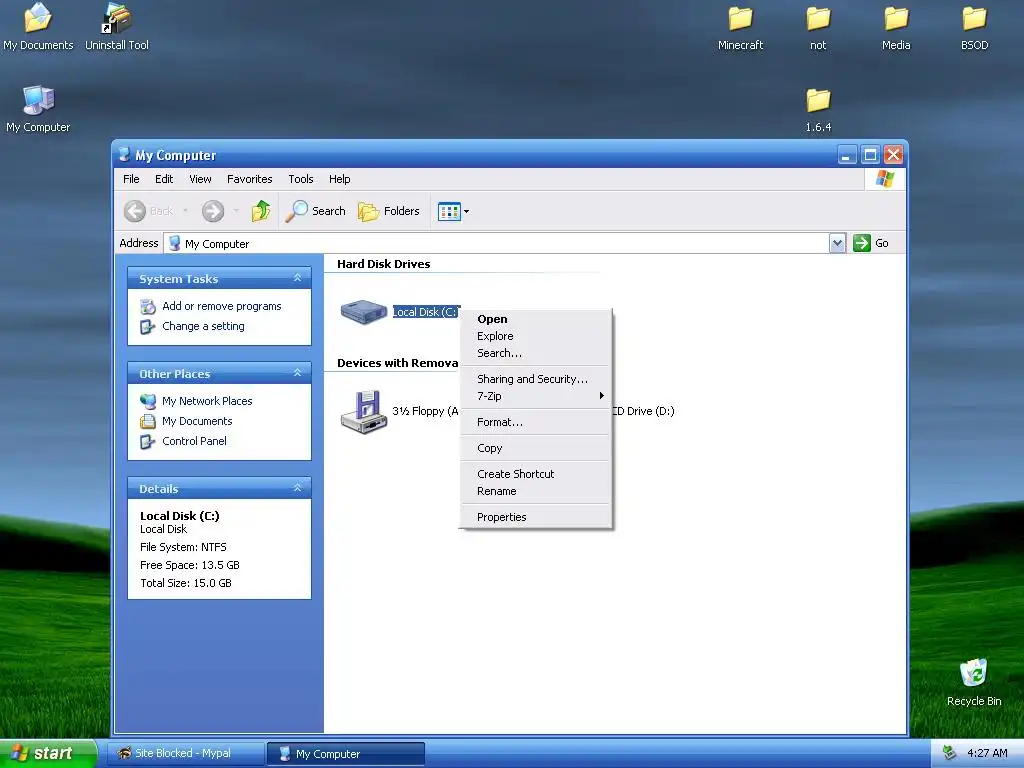
Task: Collapse the Other Places panel
Action: point(297,373)
